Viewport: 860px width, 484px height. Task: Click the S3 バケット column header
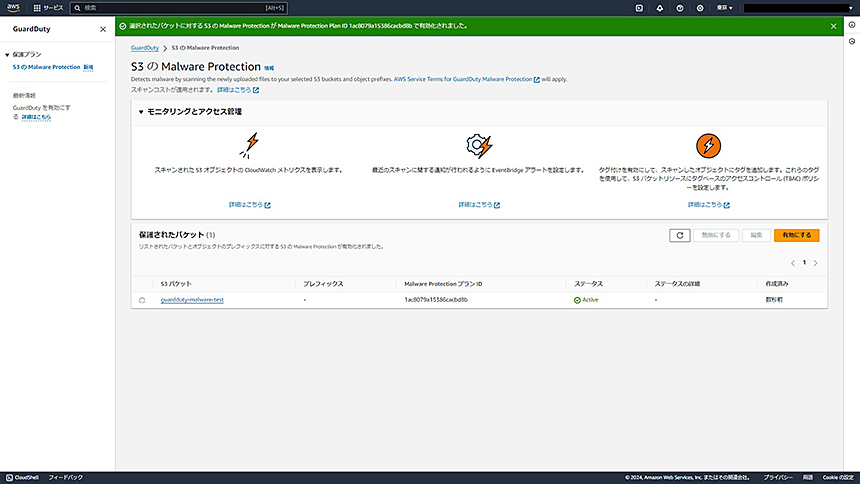(x=176, y=284)
